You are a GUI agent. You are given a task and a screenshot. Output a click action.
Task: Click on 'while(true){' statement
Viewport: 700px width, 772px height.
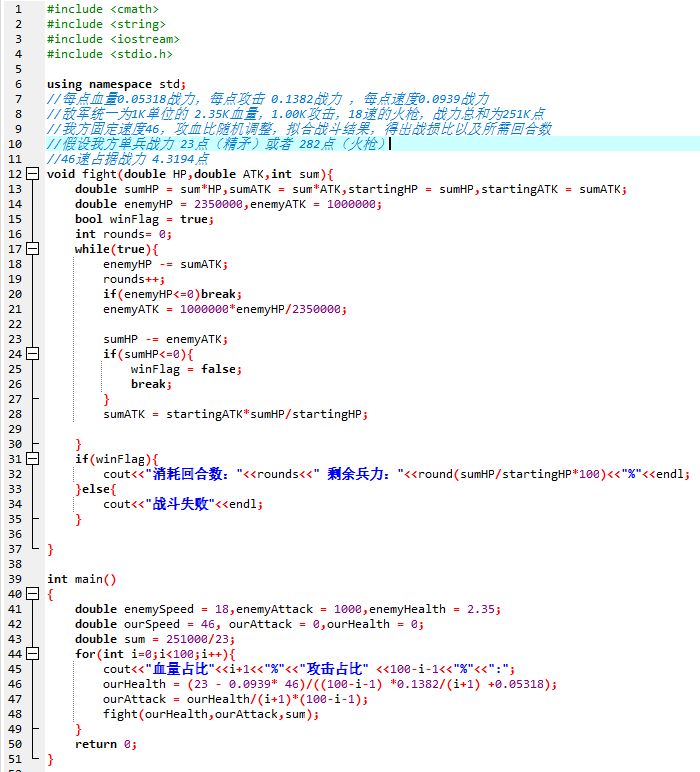tap(117, 249)
